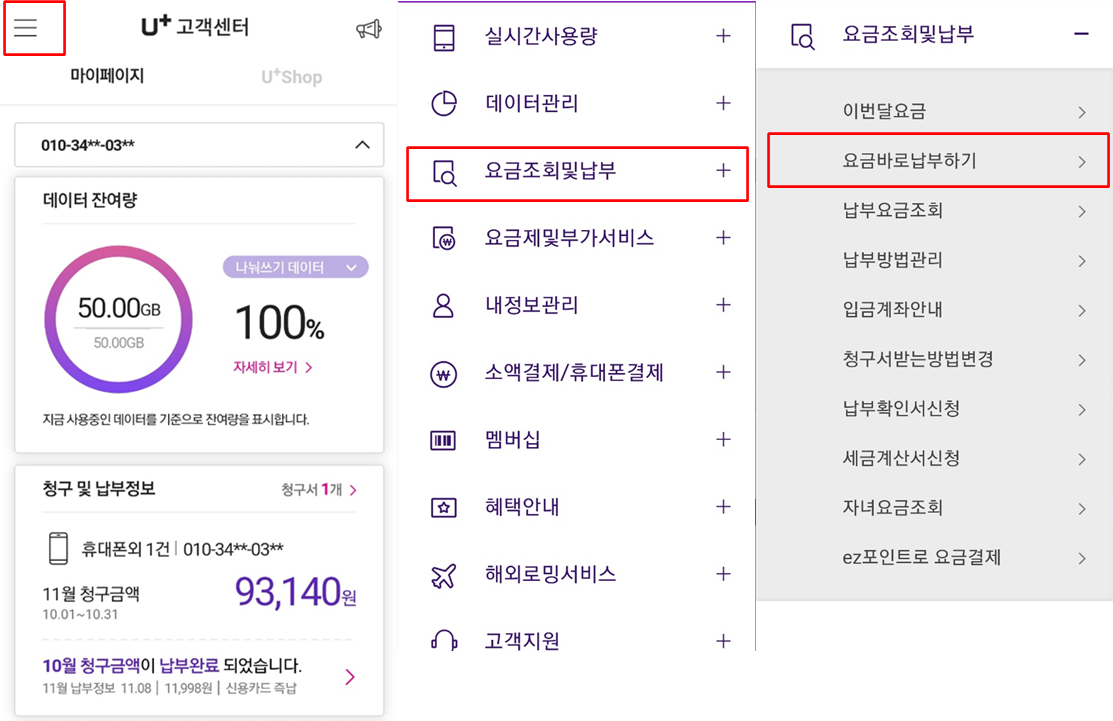Open the 청구서 1개 link

[x=319, y=490]
